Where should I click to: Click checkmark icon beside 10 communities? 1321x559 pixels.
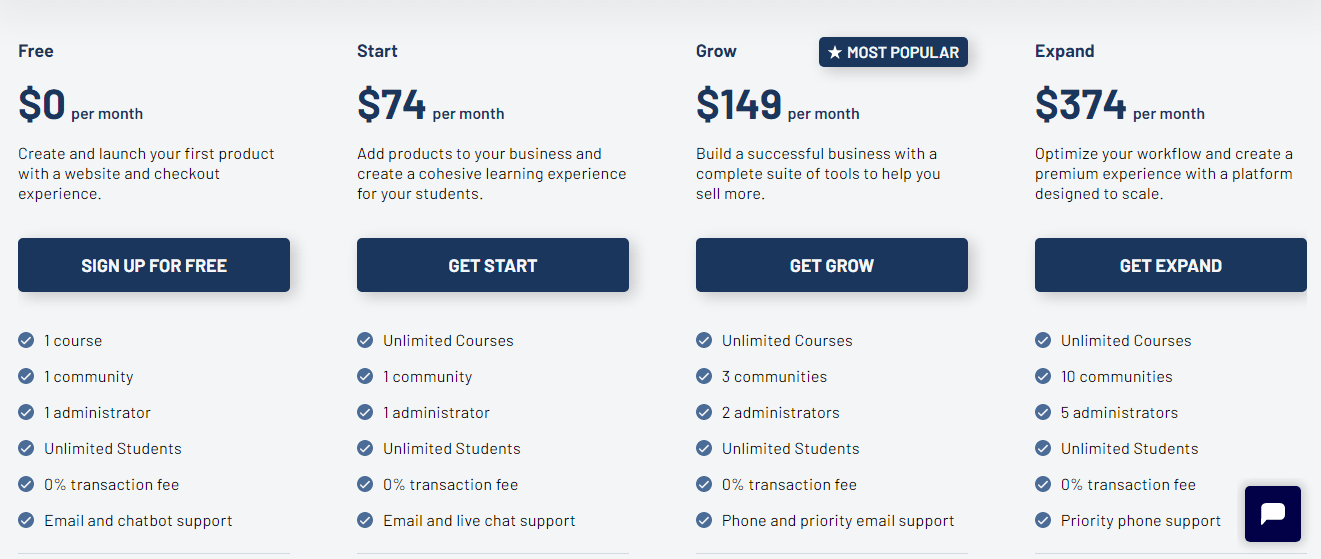1043,377
